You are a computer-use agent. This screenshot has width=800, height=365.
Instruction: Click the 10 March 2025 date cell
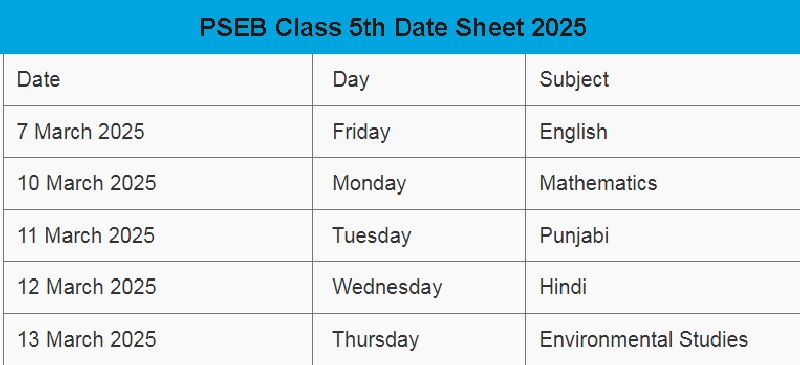[158, 183]
